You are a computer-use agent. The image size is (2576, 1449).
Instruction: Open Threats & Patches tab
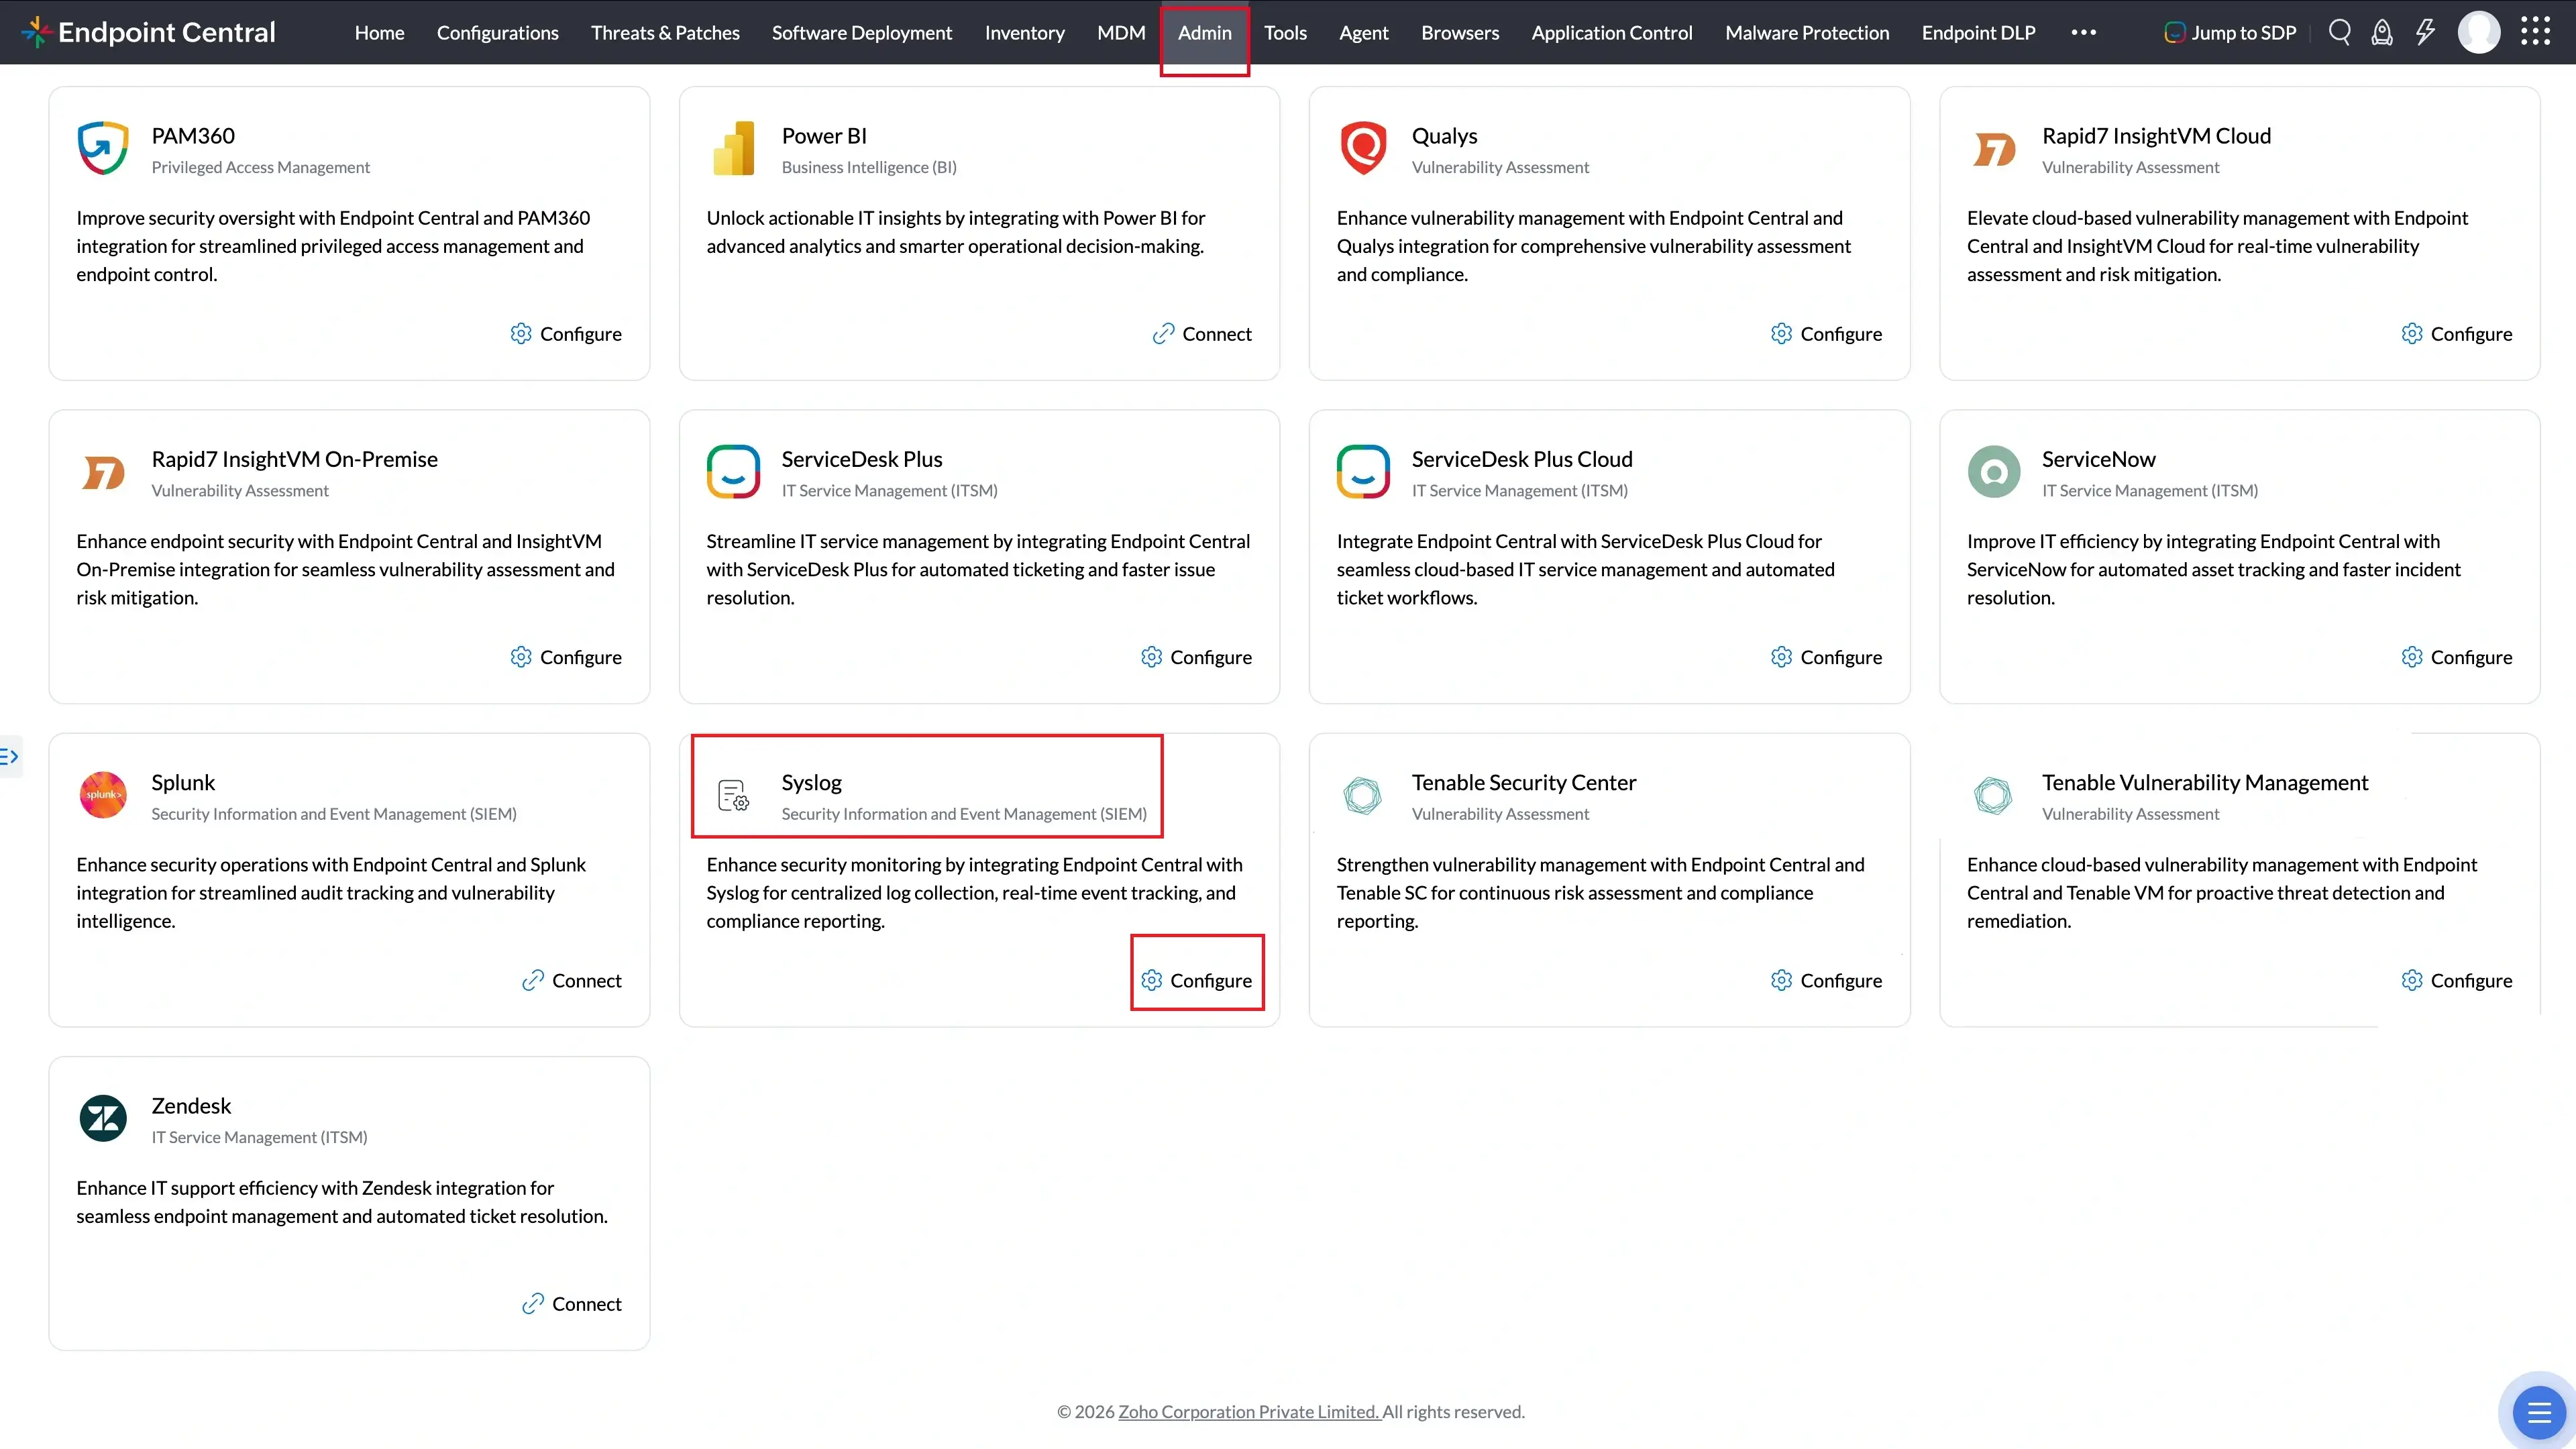pyautogui.click(x=665, y=32)
